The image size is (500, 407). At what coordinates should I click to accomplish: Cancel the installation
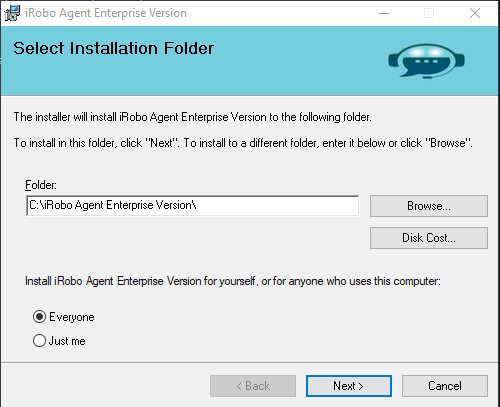(445, 386)
